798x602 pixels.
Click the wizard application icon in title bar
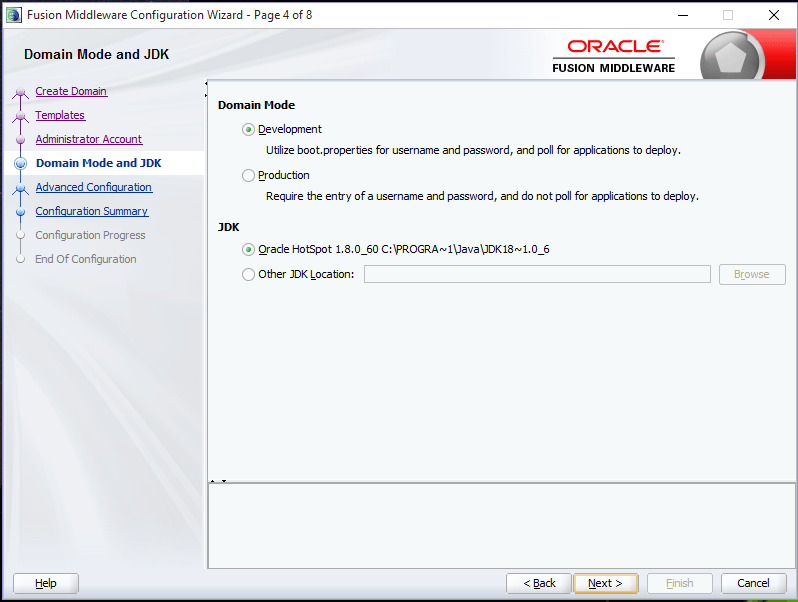click(x=14, y=15)
